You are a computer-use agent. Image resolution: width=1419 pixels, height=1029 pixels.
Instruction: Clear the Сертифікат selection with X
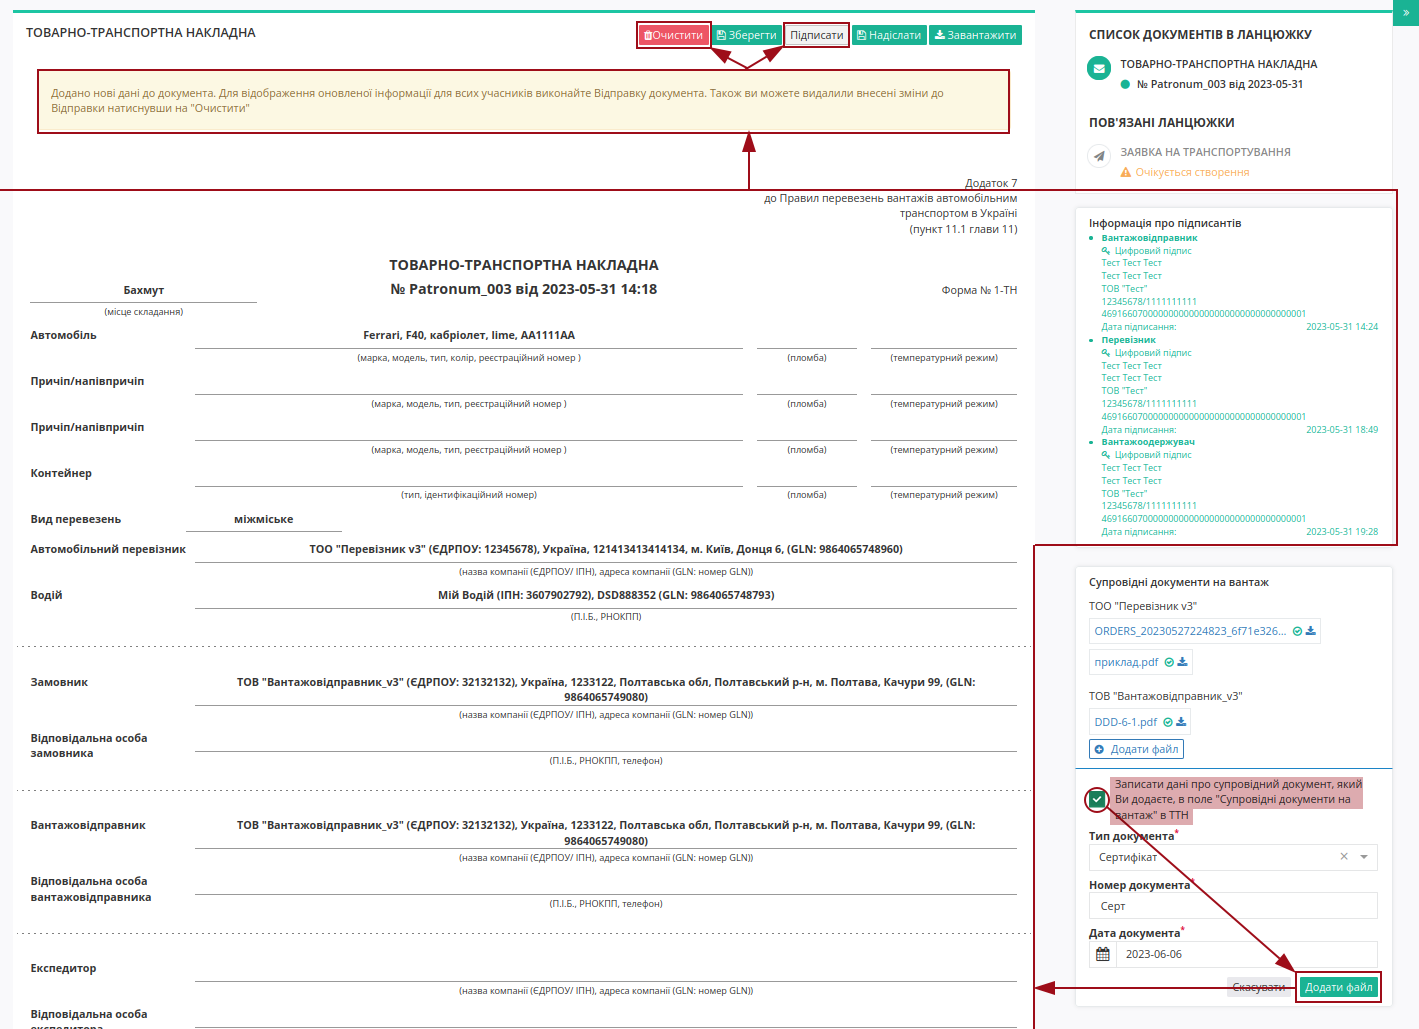click(x=1344, y=857)
